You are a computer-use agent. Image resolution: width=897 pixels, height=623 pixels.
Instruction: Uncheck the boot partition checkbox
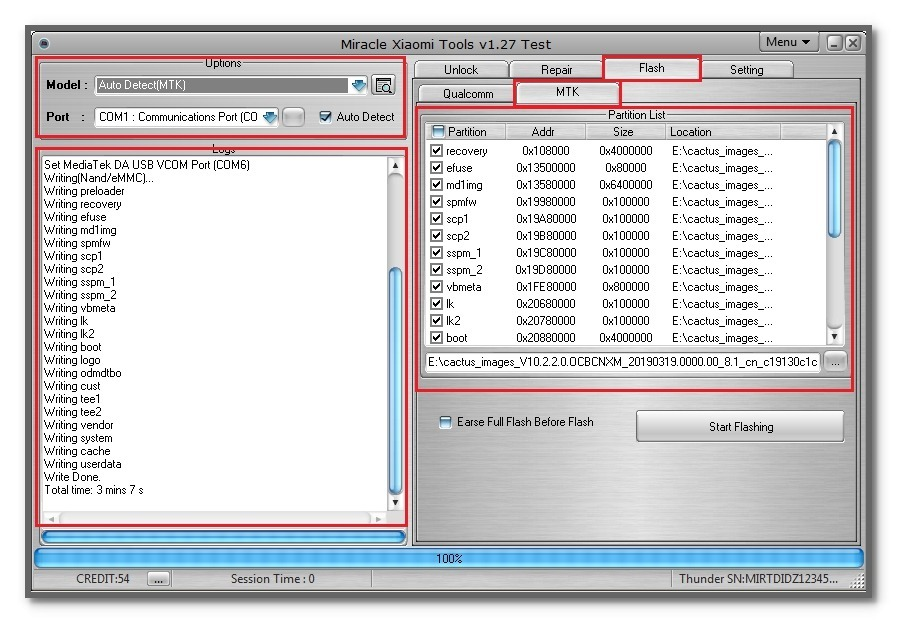coord(436,338)
